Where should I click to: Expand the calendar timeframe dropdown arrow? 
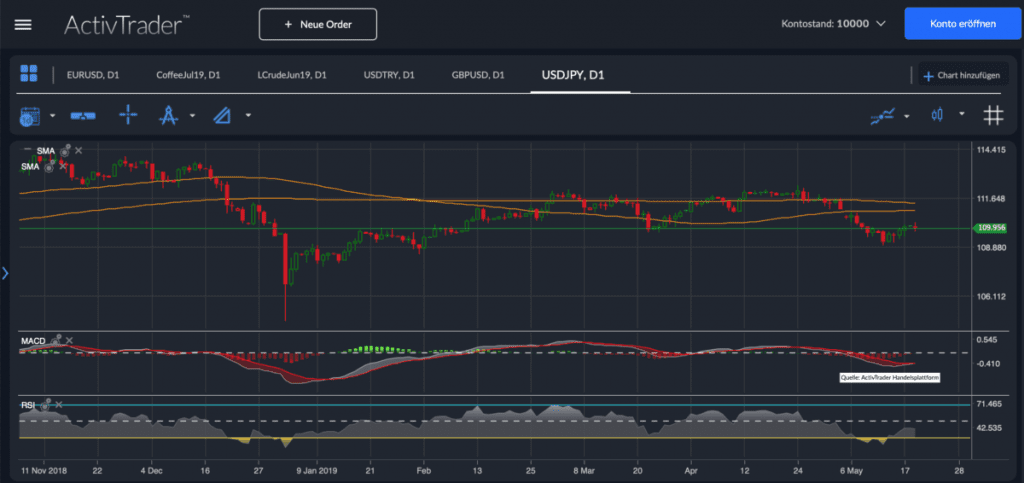(53, 116)
